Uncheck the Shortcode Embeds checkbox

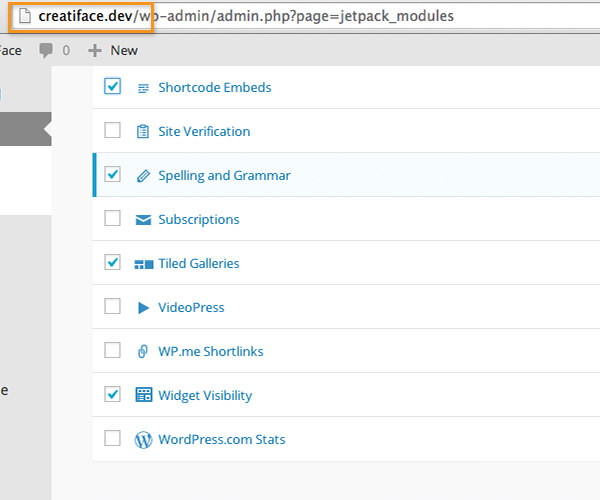point(112,86)
